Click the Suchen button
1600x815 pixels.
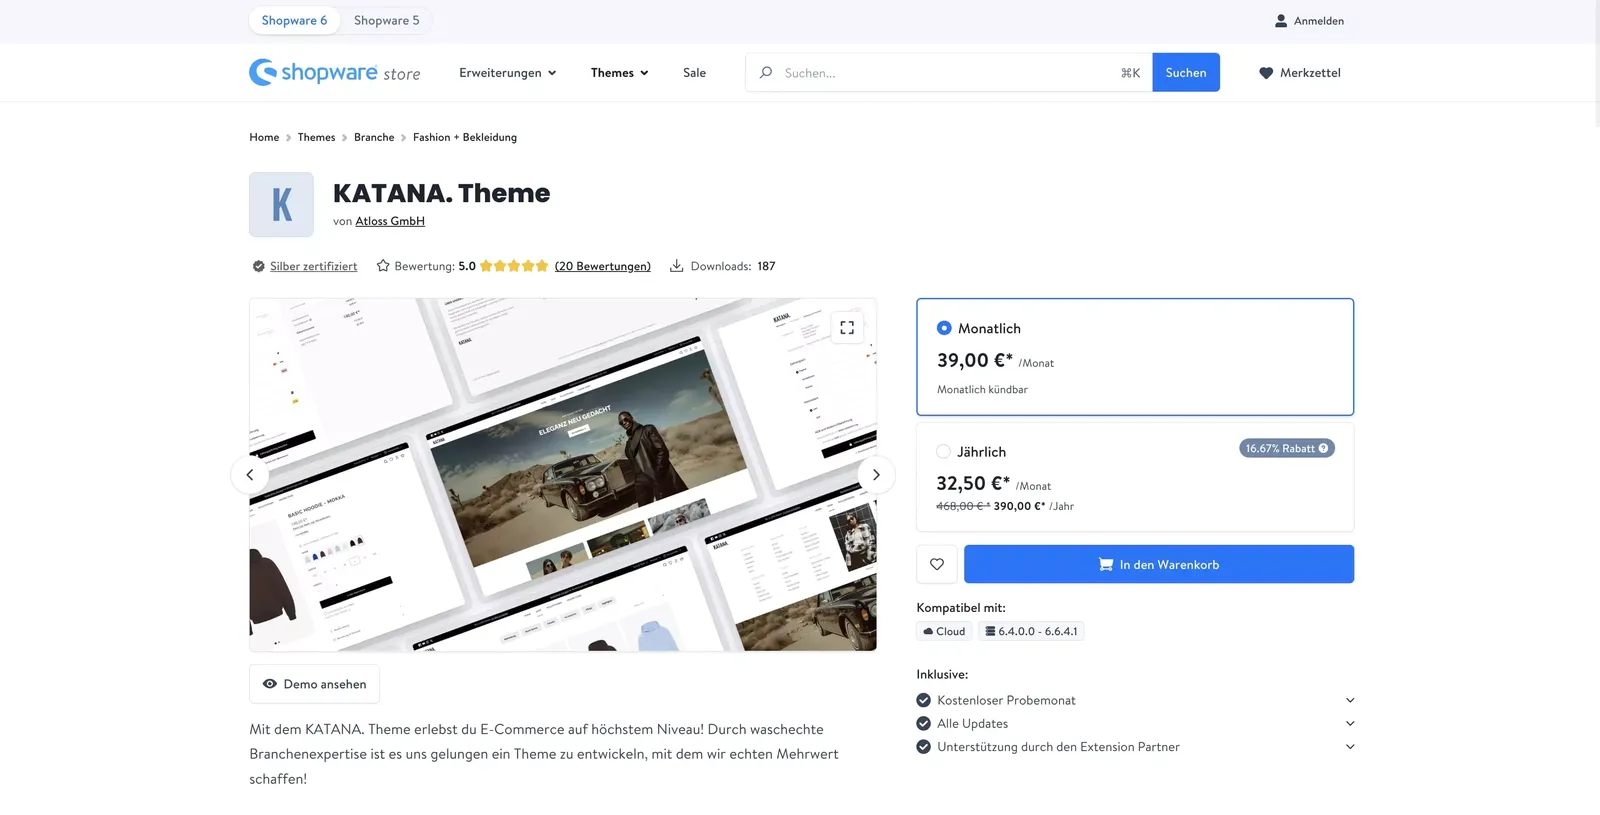tap(1186, 73)
